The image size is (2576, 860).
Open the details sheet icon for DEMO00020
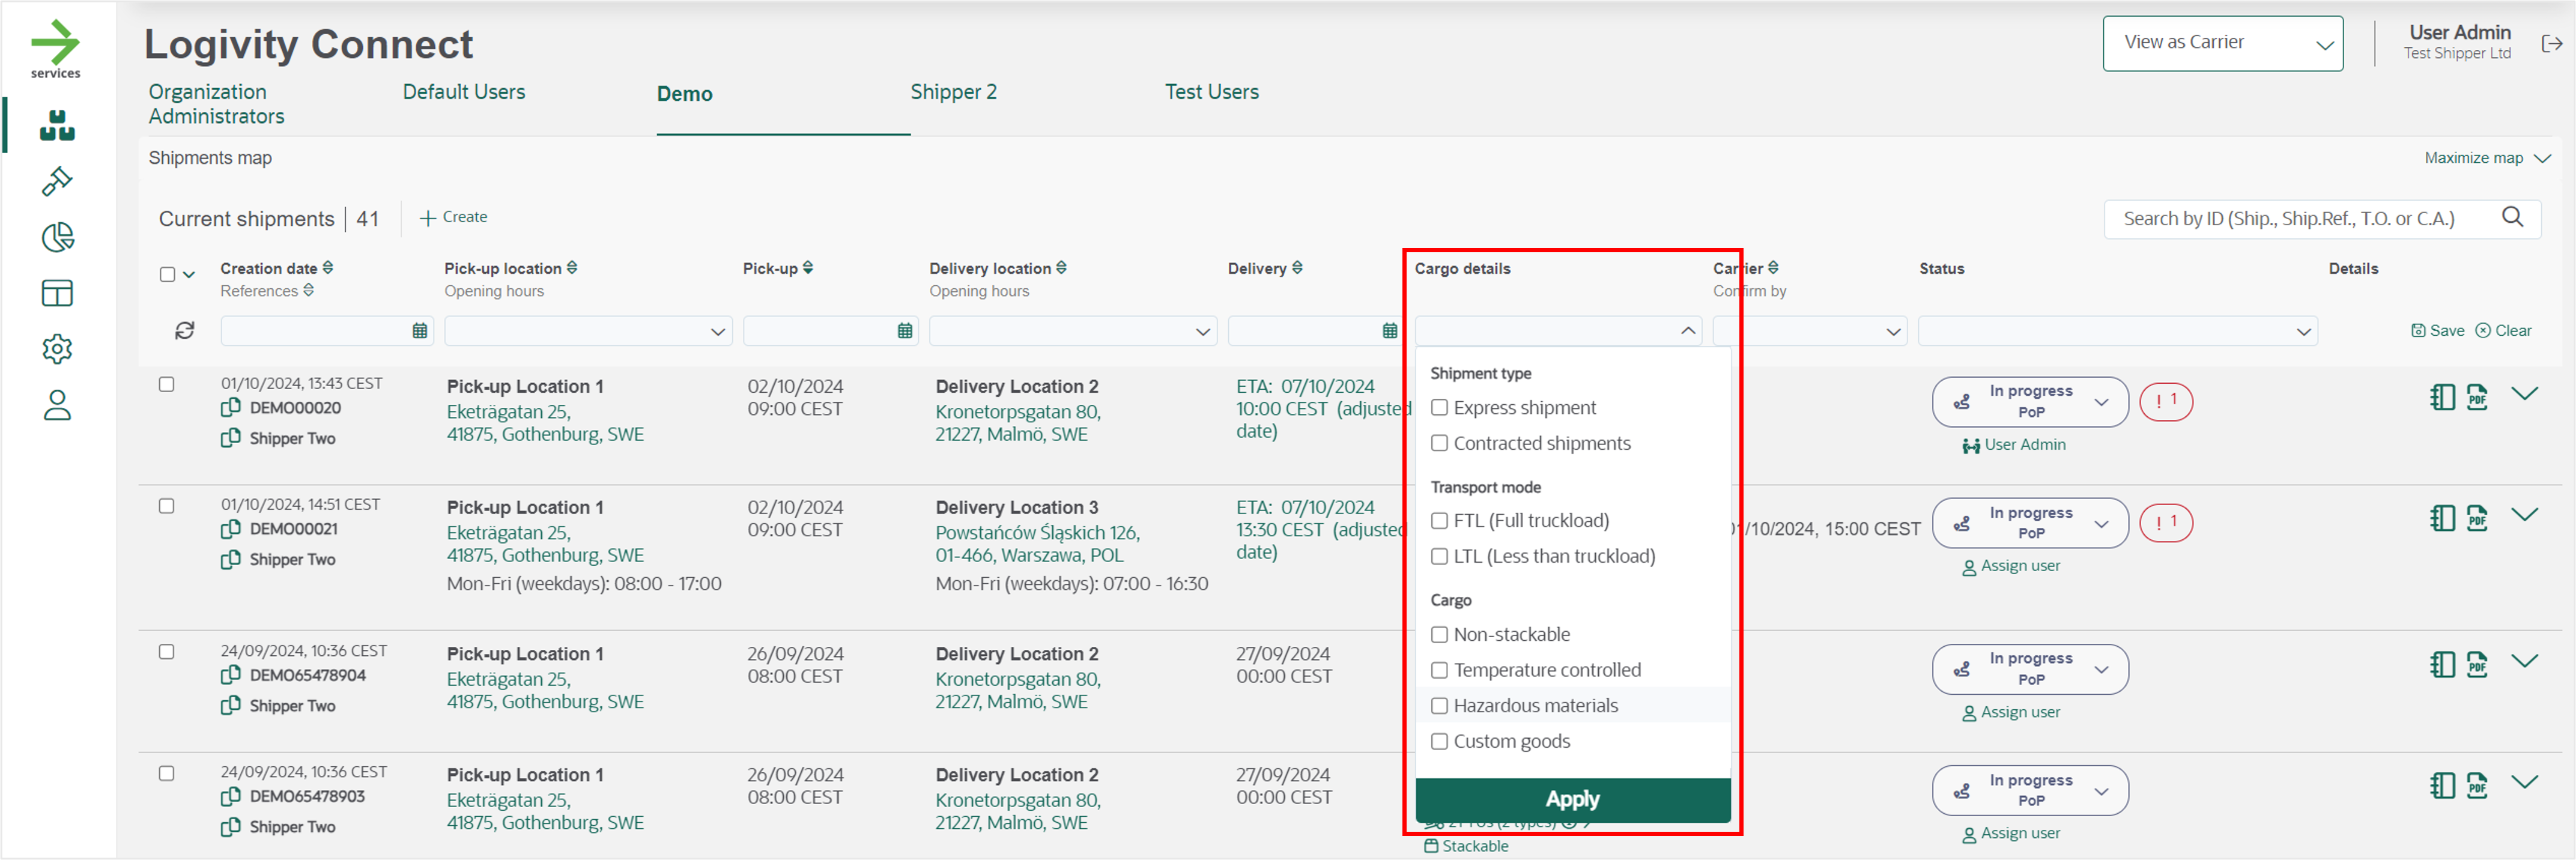click(x=2442, y=397)
